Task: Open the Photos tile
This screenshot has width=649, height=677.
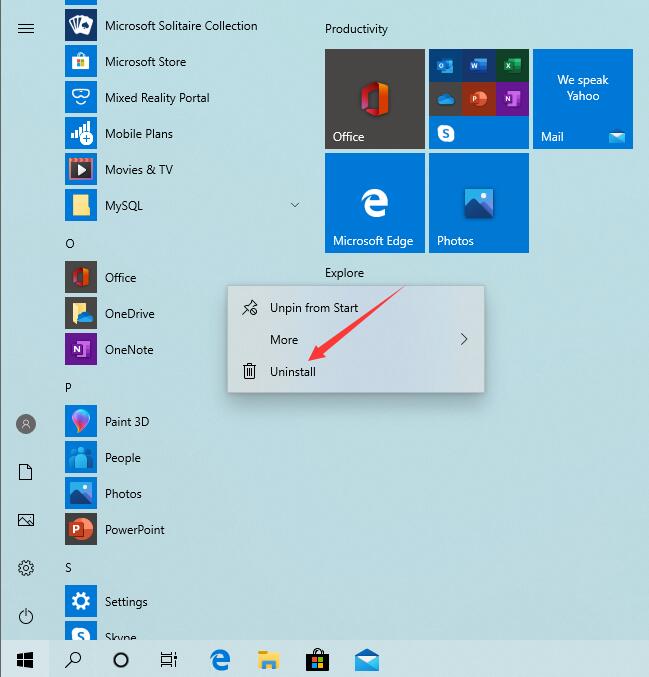Action: [479, 203]
